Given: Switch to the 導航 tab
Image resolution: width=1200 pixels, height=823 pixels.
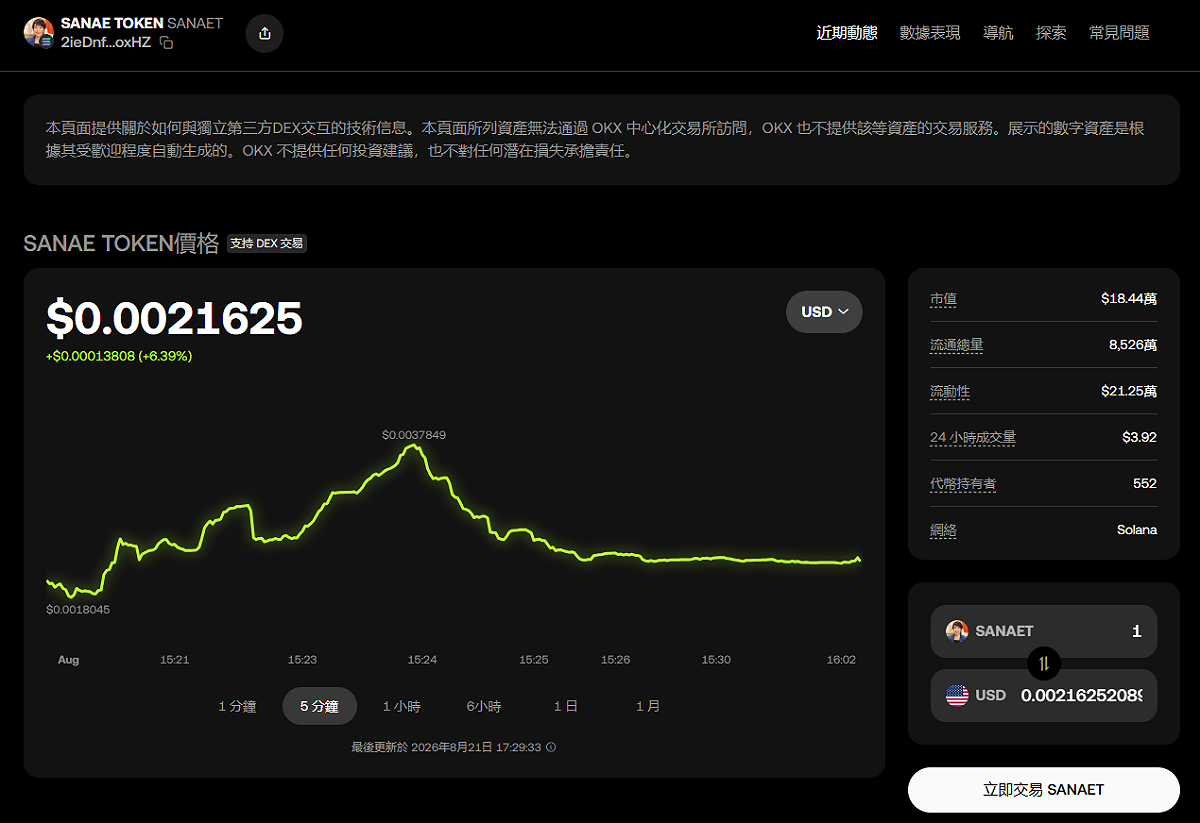Looking at the screenshot, I should [998, 33].
